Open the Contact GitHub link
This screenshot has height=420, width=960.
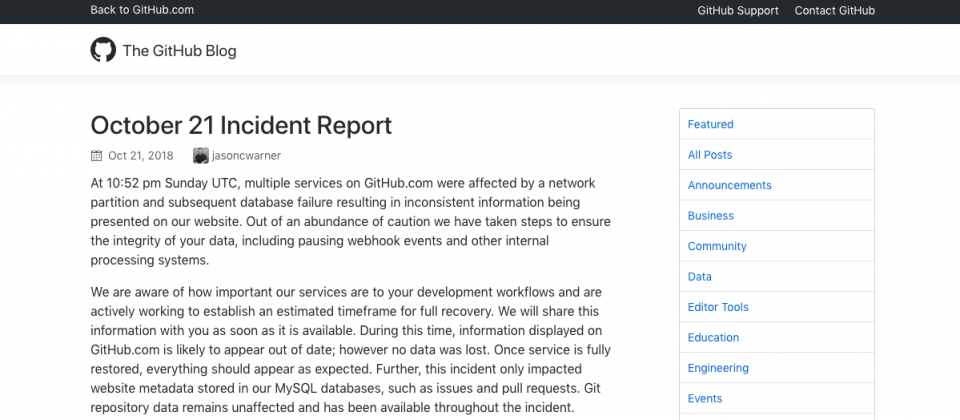pos(834,10)
